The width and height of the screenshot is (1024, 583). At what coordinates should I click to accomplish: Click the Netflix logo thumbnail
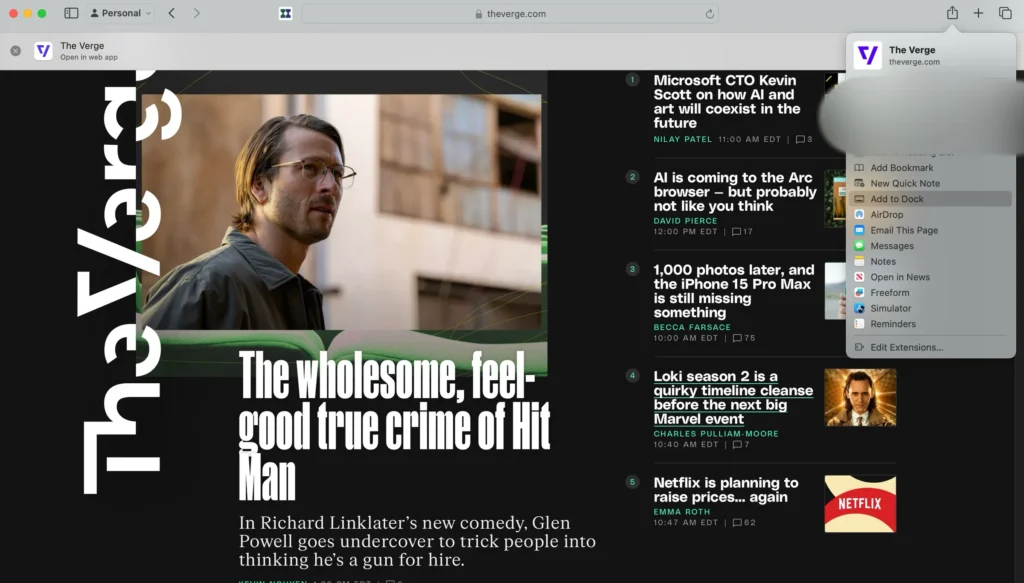click(x=860, y=504)
